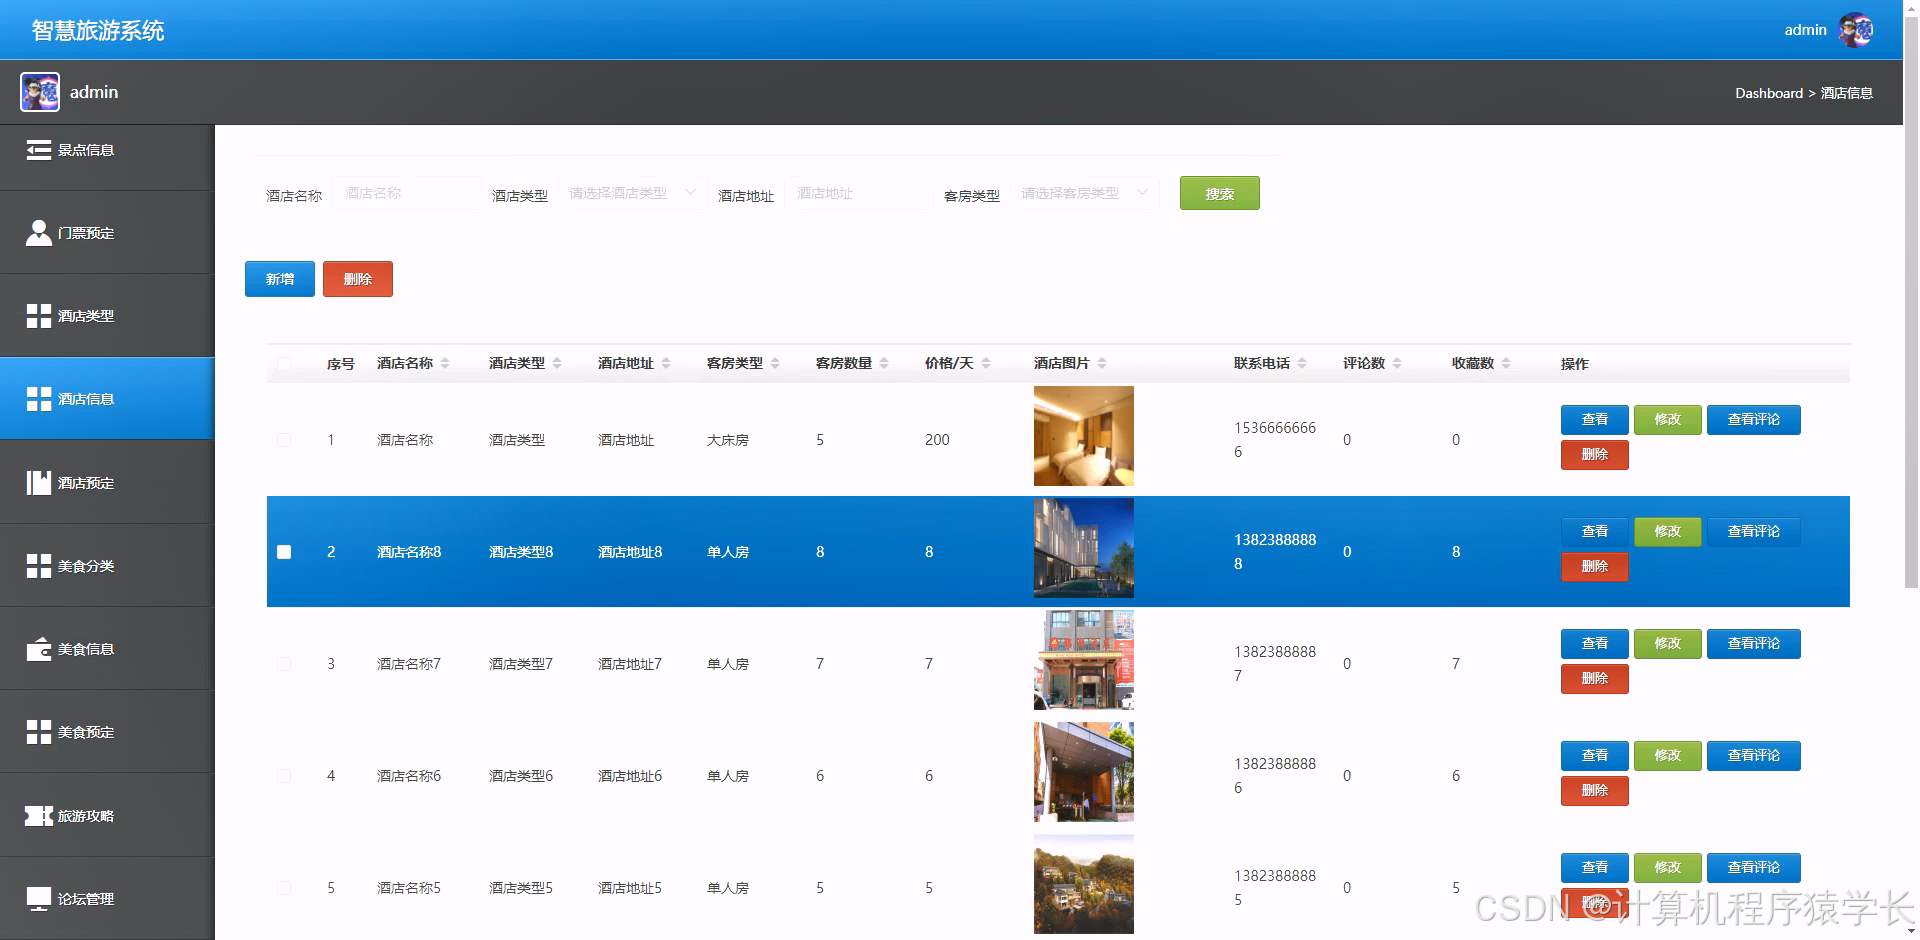Click the 酒店名称 search input field
The image size is (1920, 940).
[x=407, y=193]
